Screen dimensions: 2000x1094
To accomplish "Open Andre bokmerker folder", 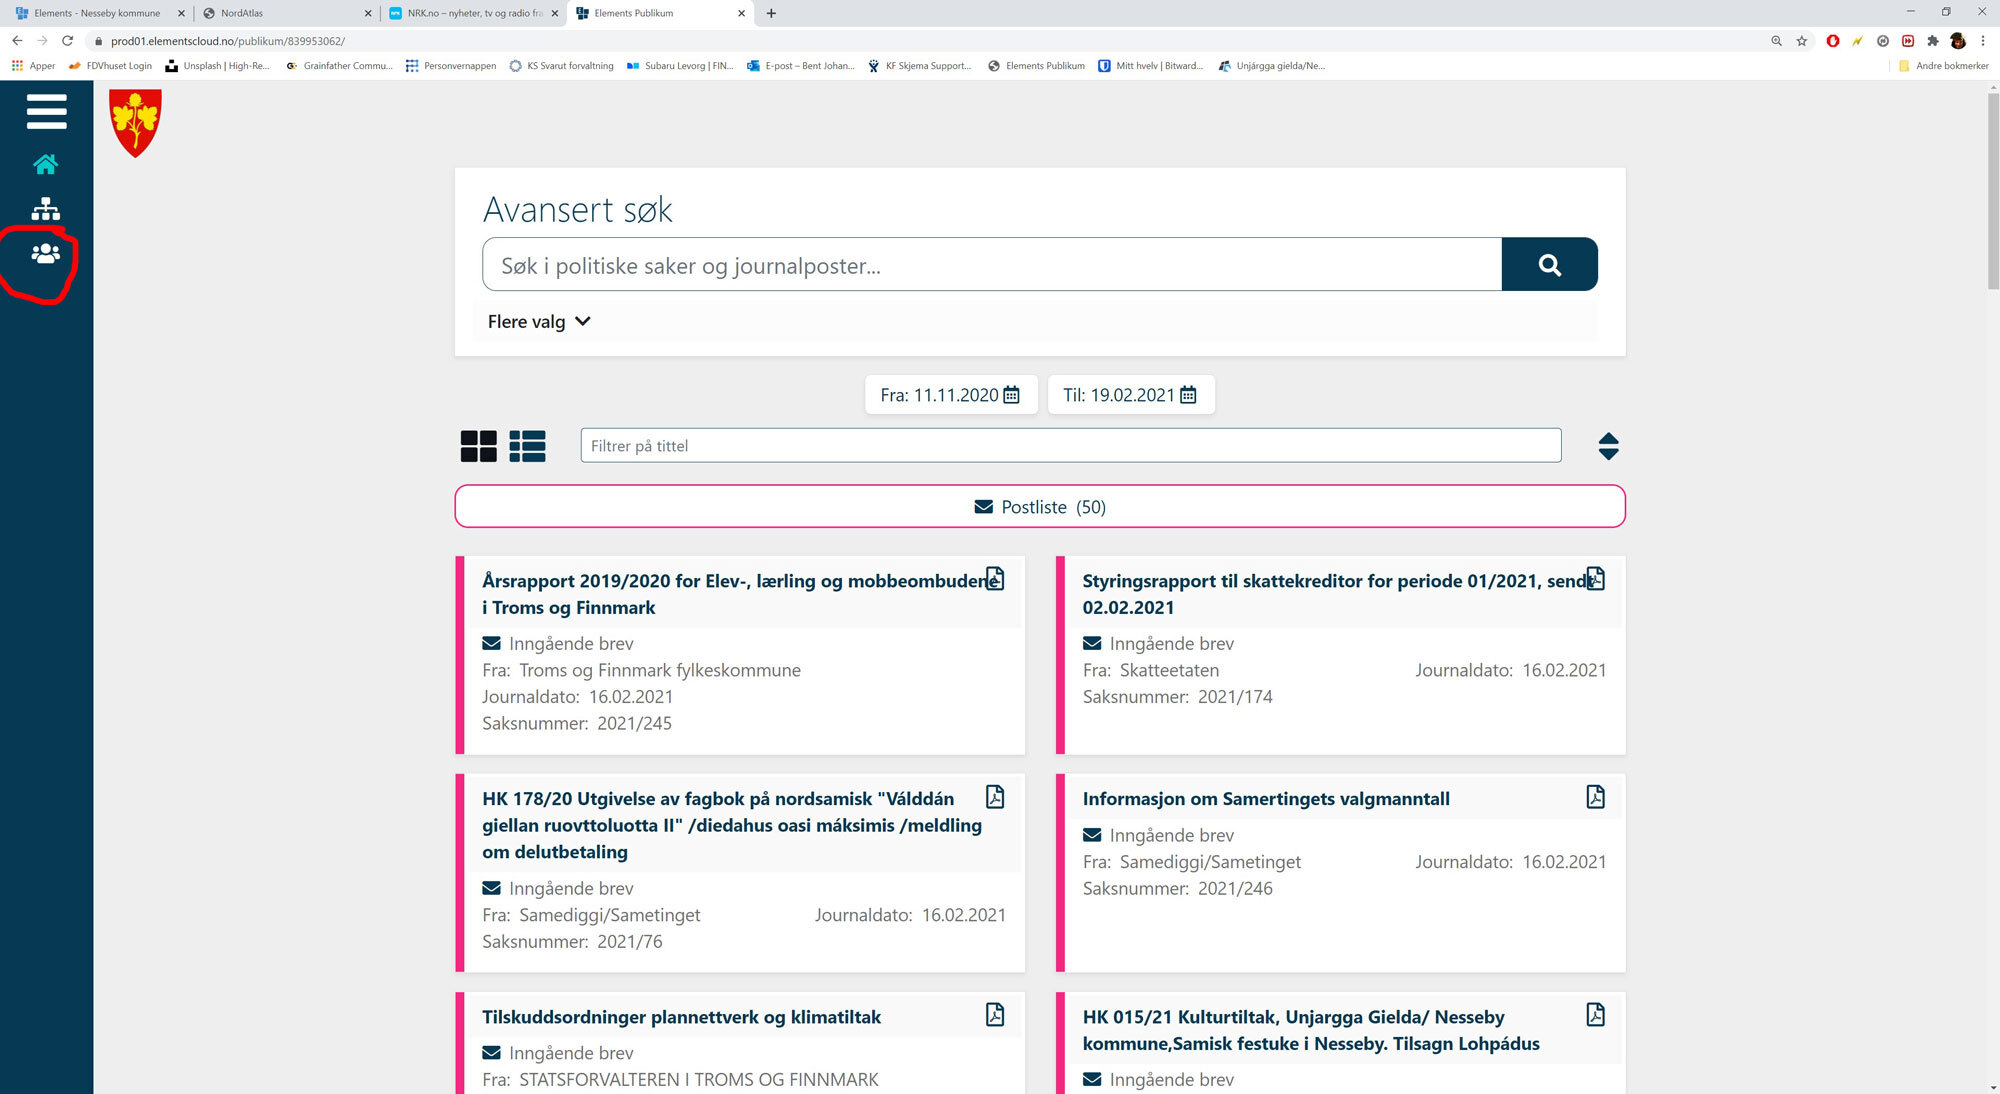I will pyautogui.click(x=1943, y=66).
